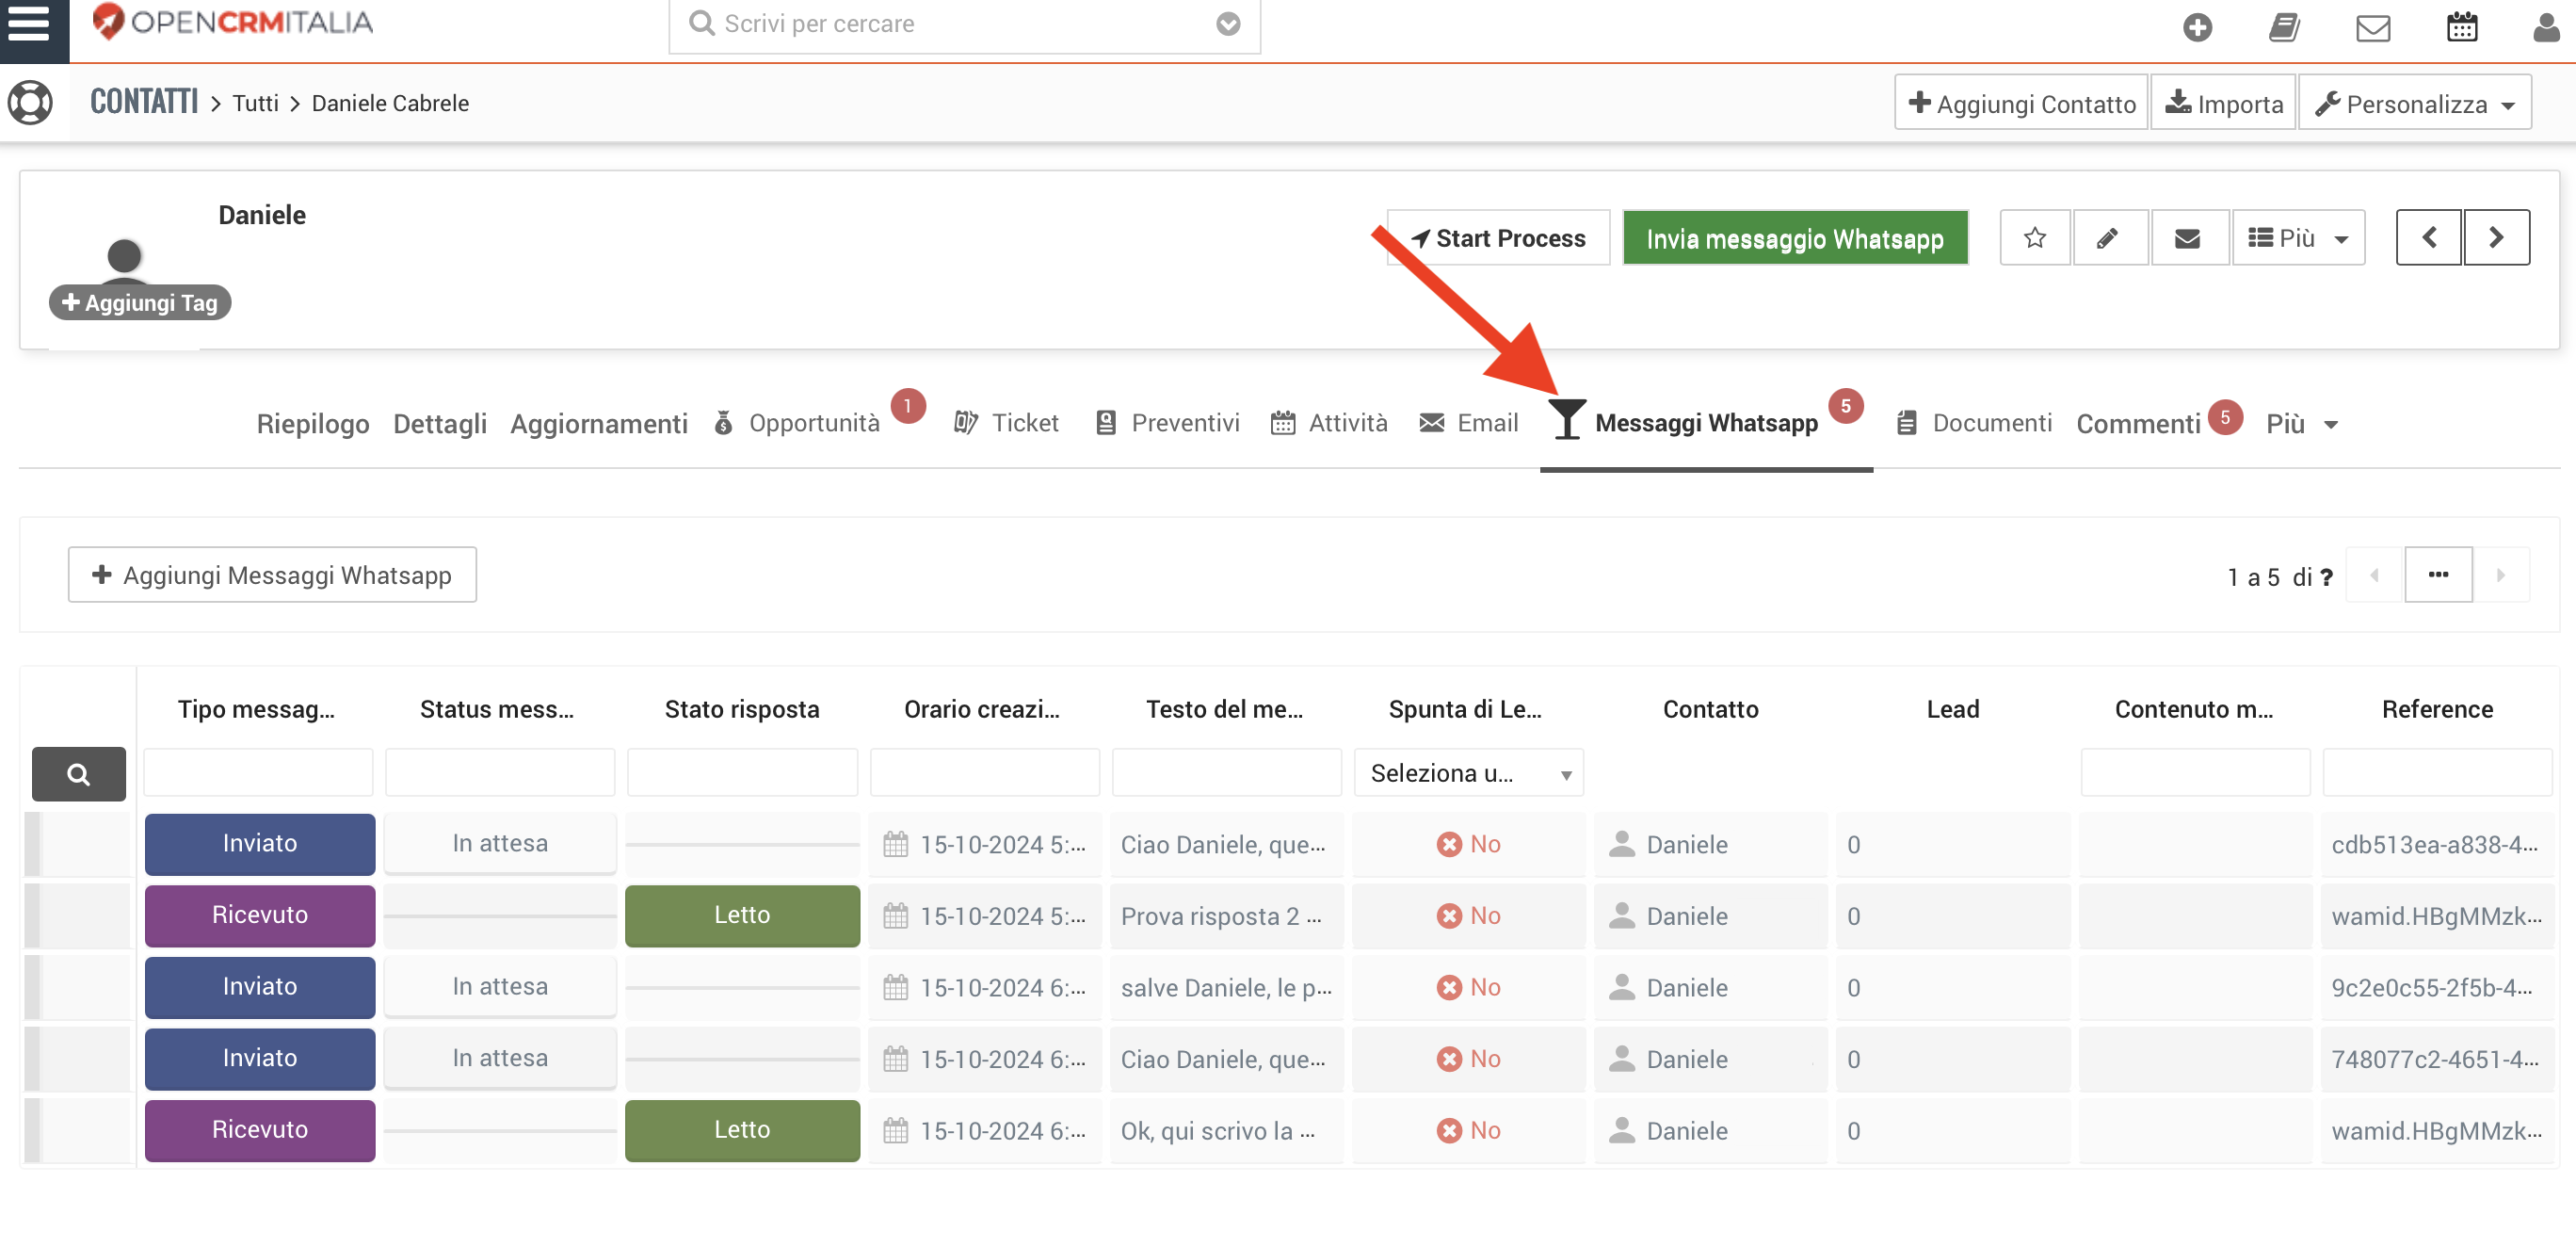Click the Reference filter input field

coord(2437,772)
